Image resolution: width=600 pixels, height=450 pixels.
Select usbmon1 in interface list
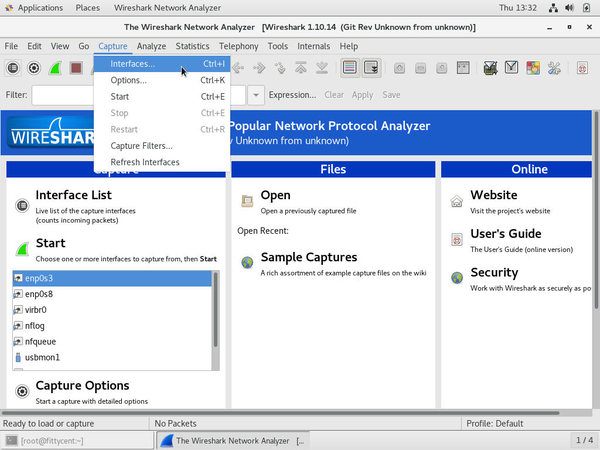112,358
